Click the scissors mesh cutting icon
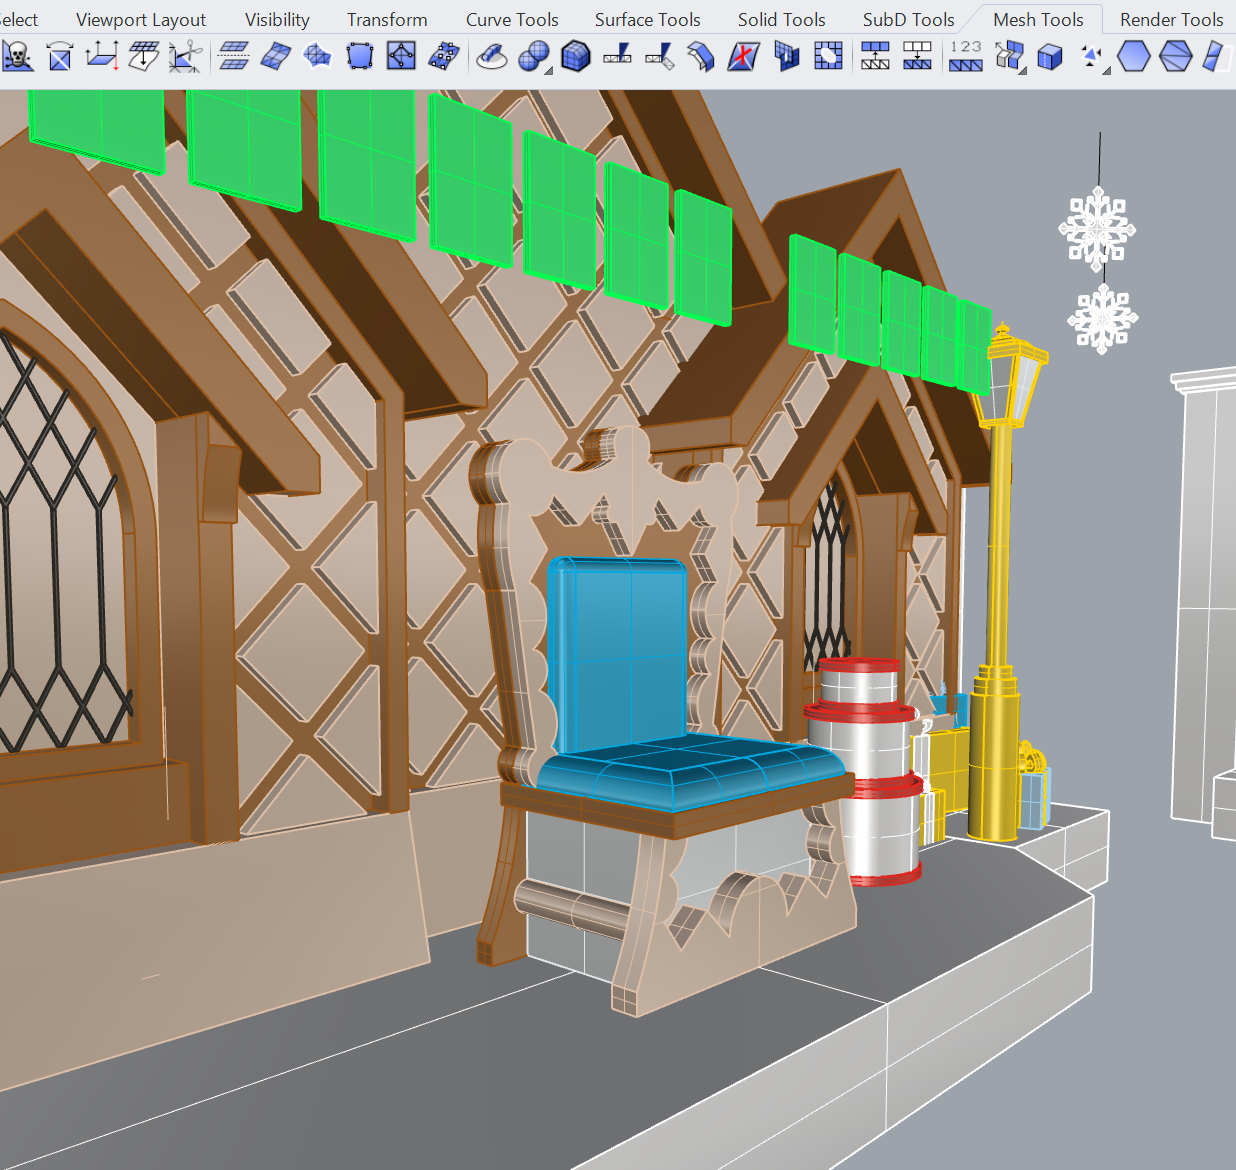This screenshot has height=1170, width=1236. click(185, 56)
